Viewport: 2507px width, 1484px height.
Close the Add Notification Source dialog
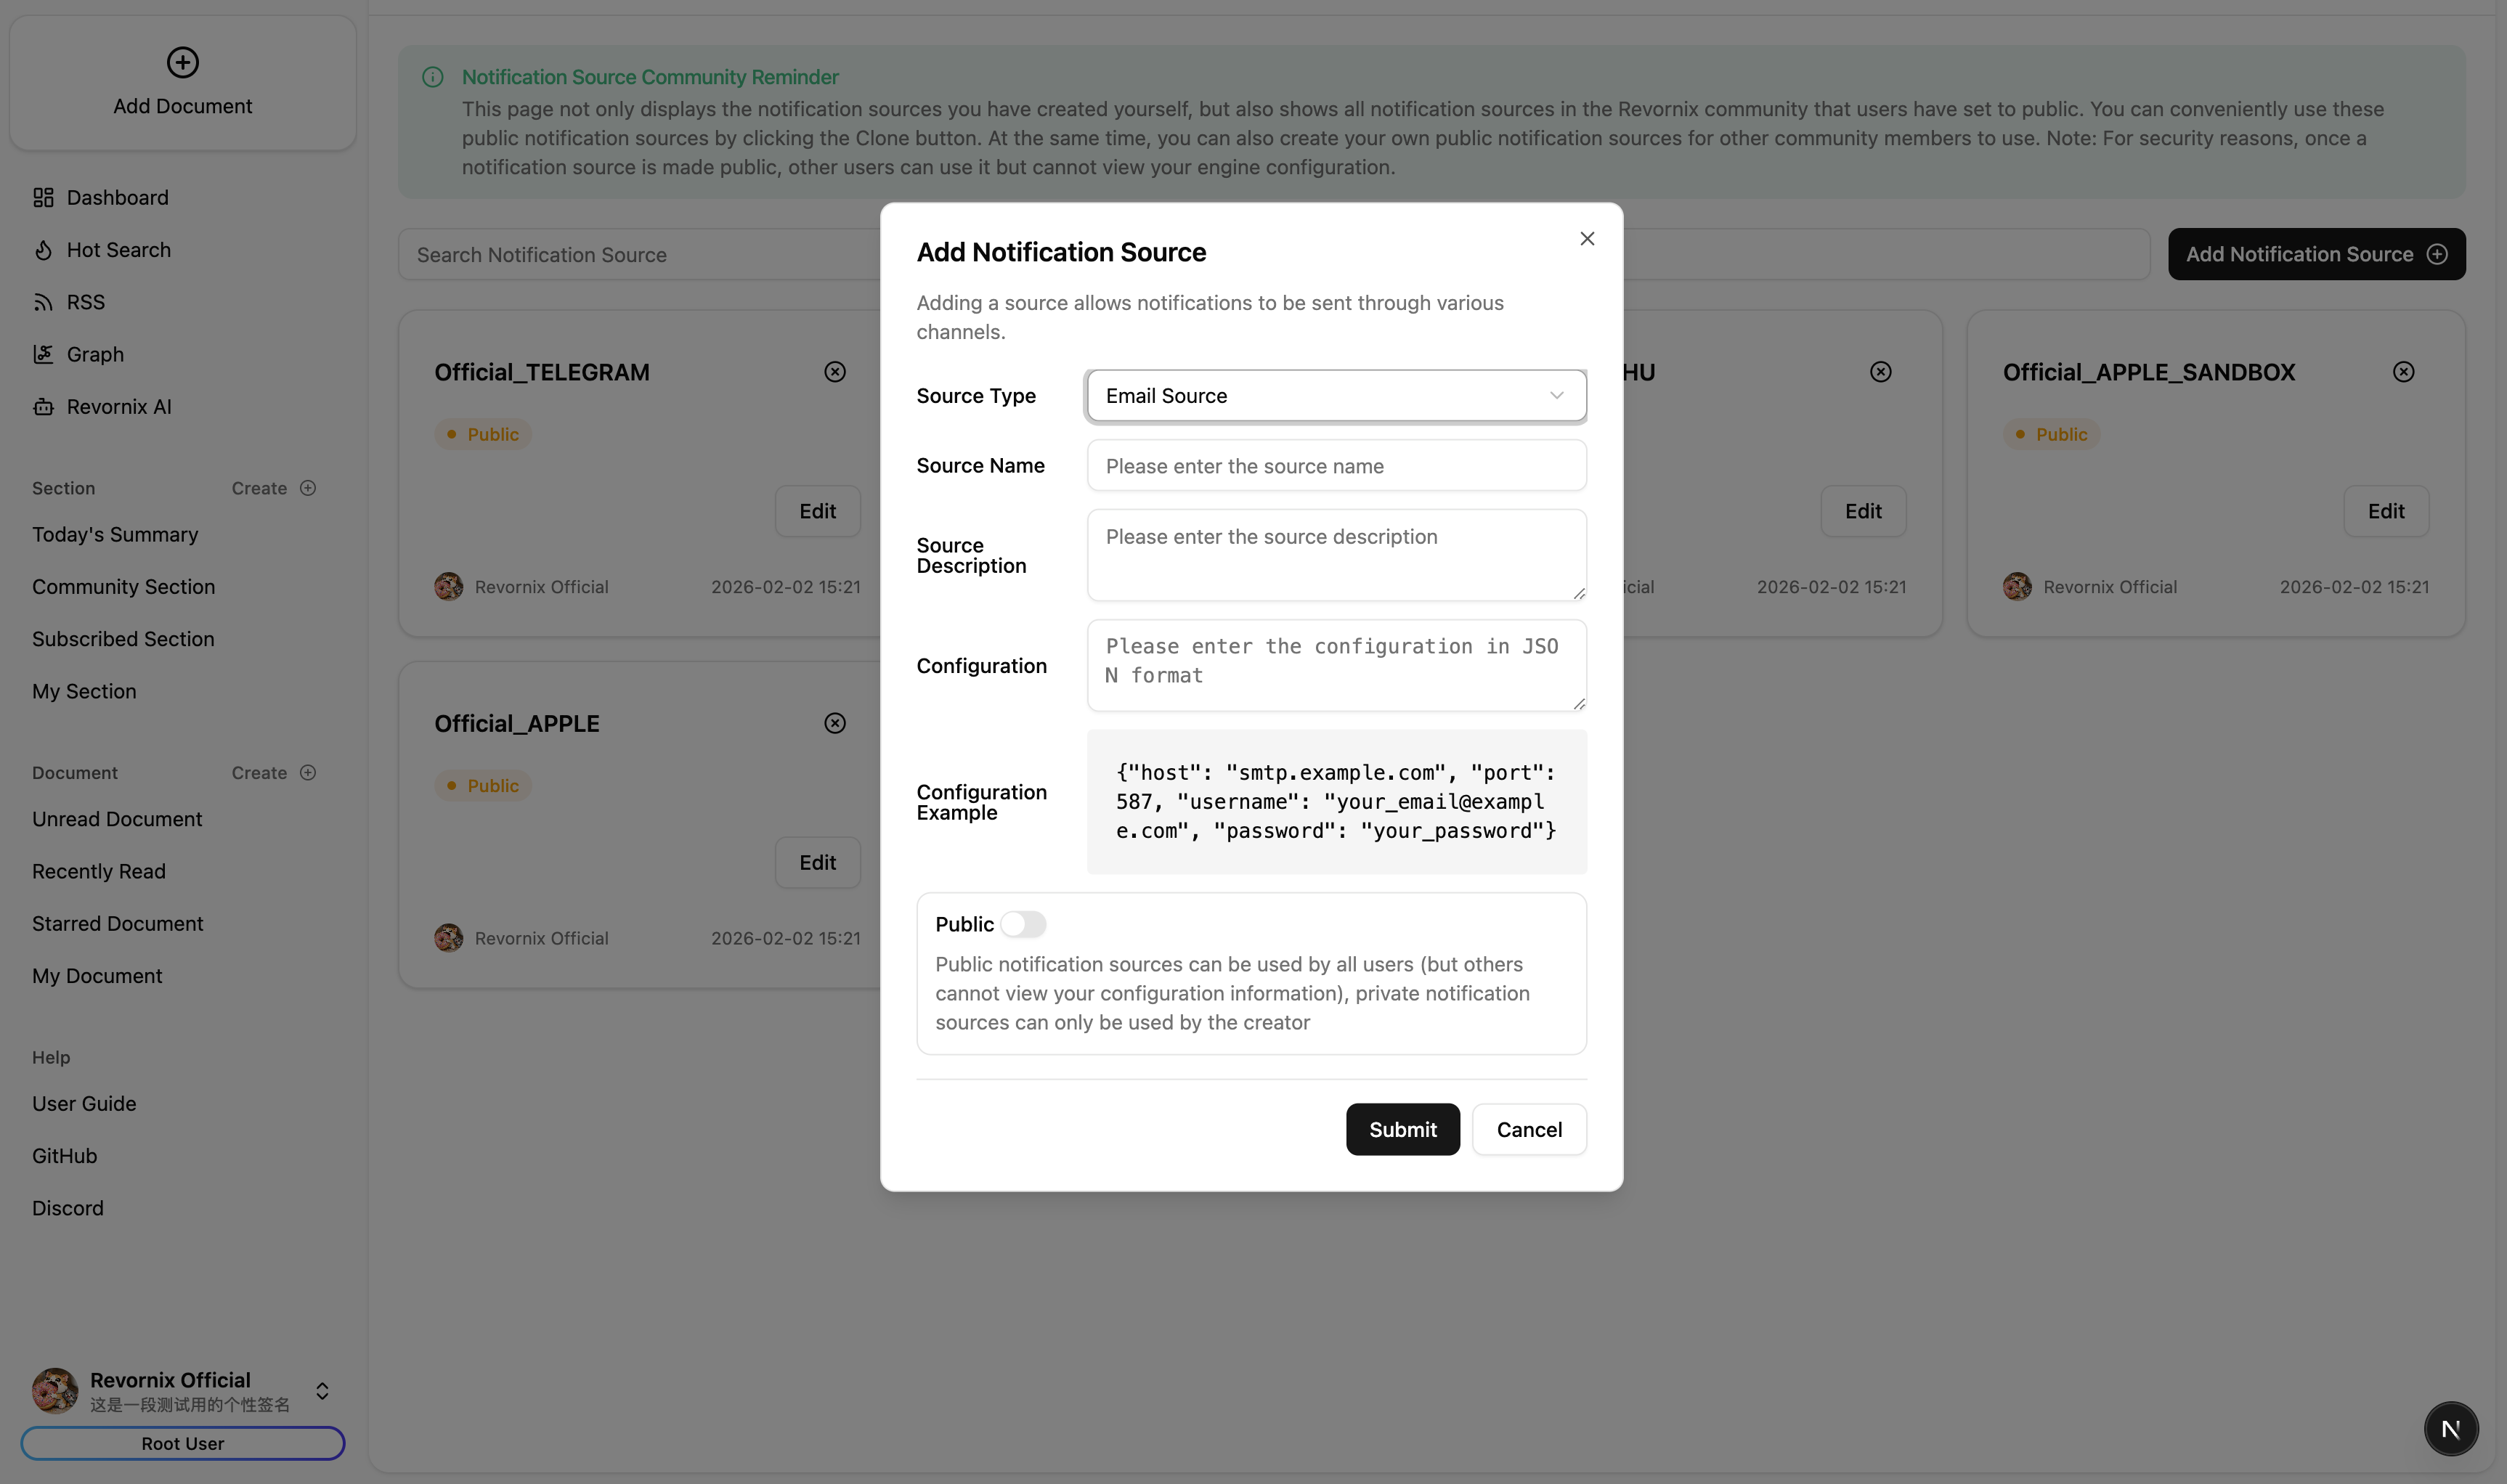point(1586,238)
